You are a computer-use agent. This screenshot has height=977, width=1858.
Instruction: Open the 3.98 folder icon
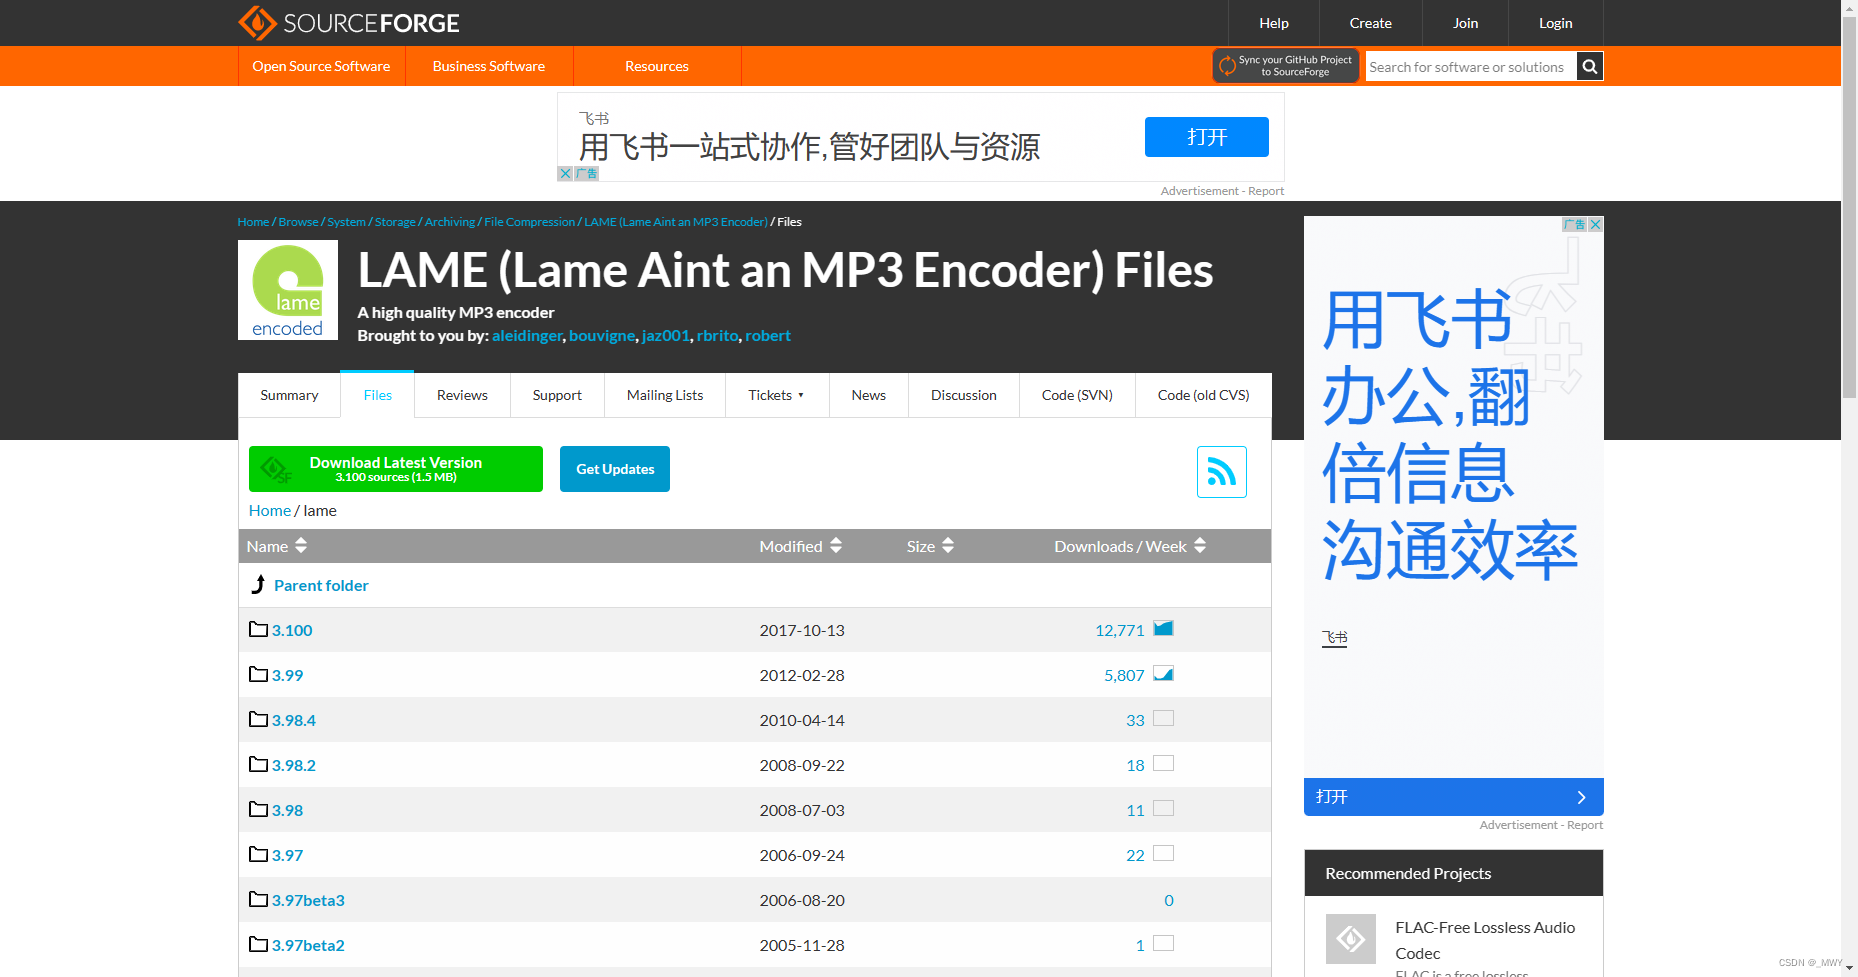258,809
